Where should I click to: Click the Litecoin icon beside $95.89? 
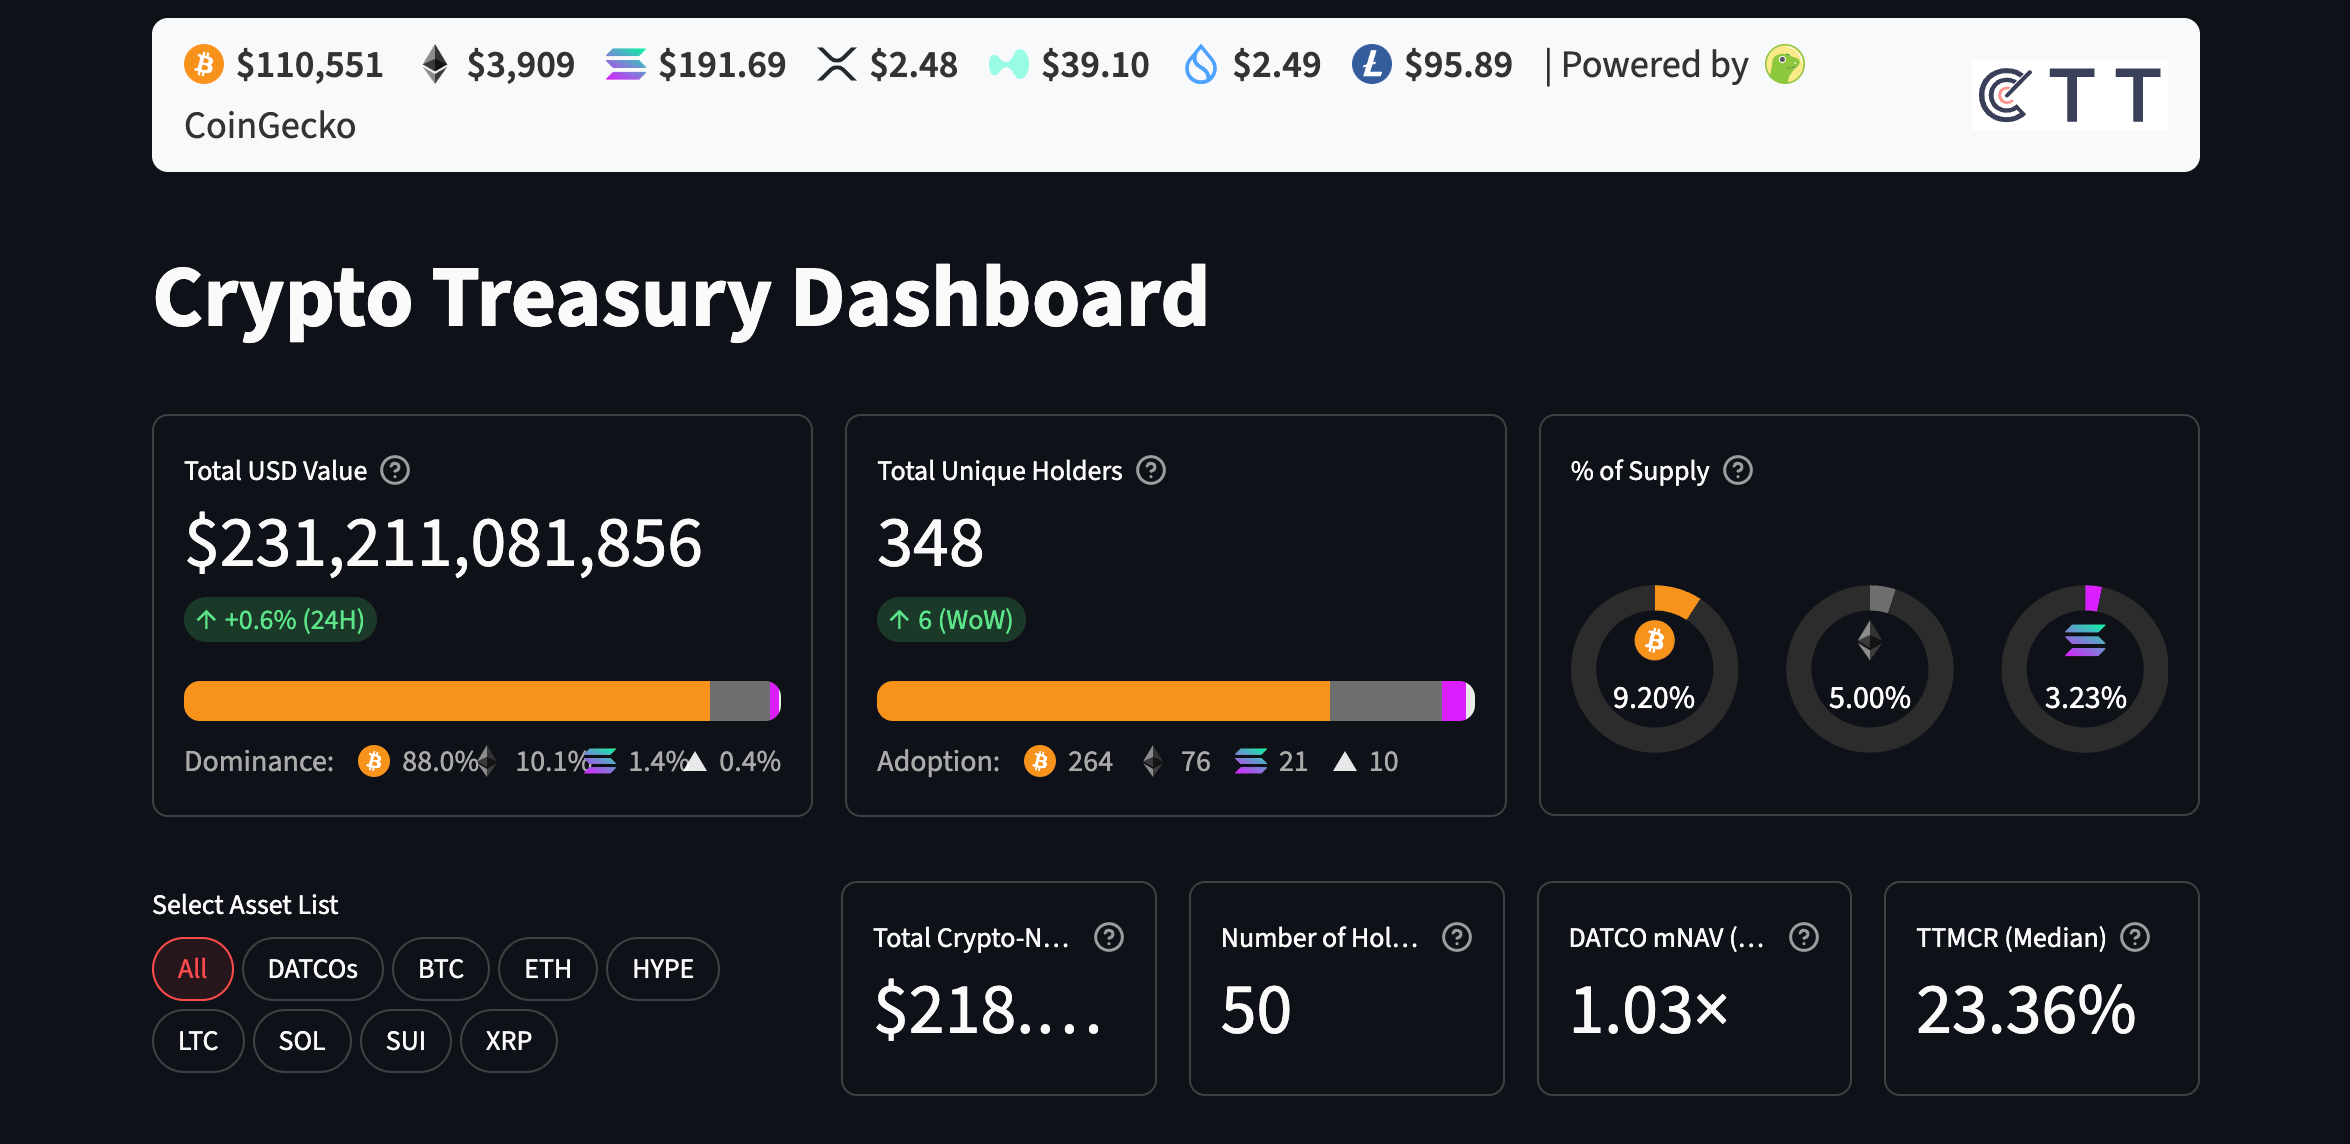click(1372, 65)
